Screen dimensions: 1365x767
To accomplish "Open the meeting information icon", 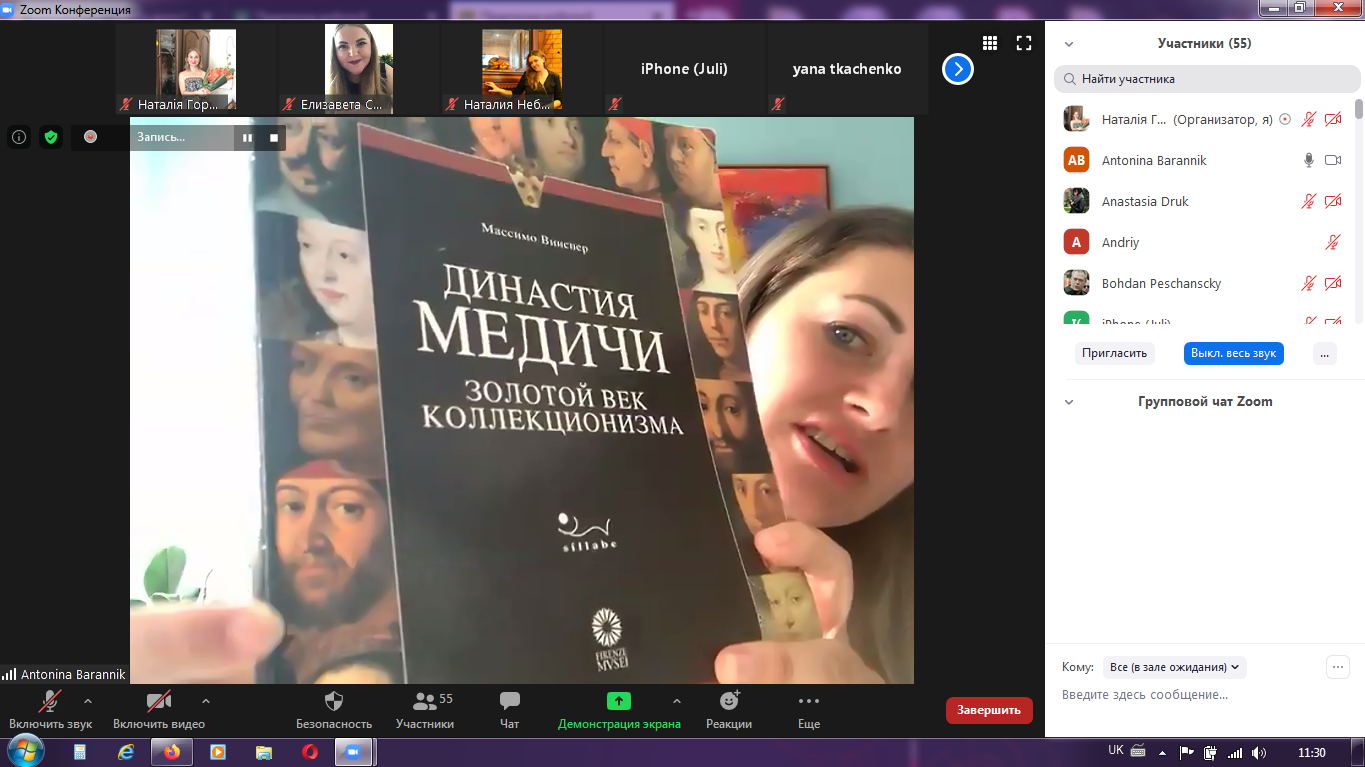I will (19, 137).
